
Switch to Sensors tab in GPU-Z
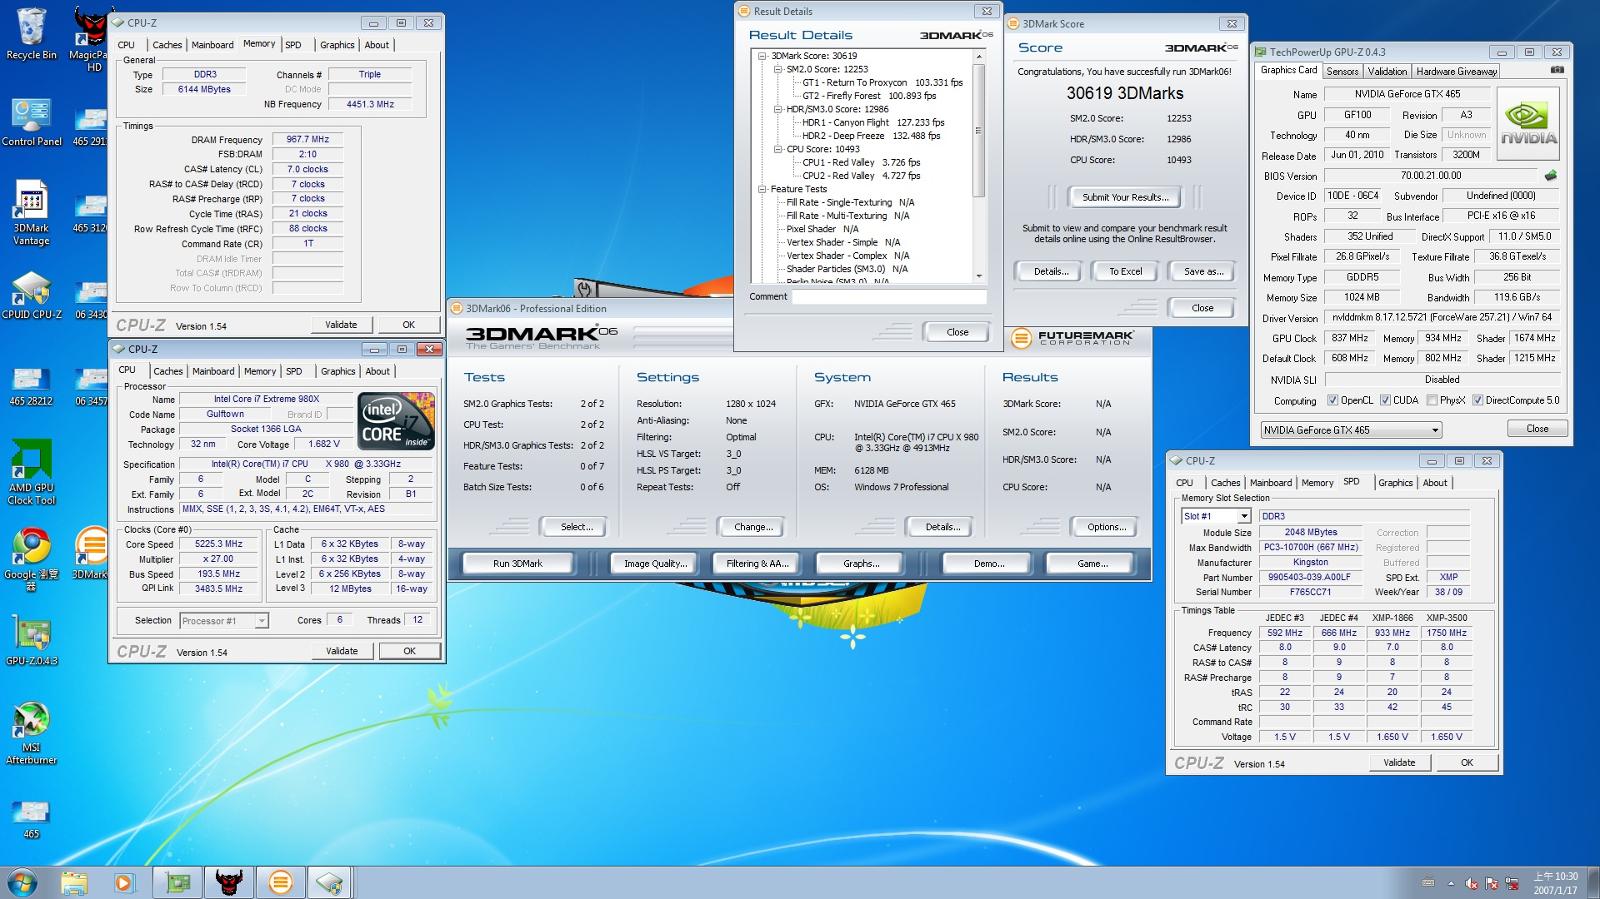[x=1342, y=71]
